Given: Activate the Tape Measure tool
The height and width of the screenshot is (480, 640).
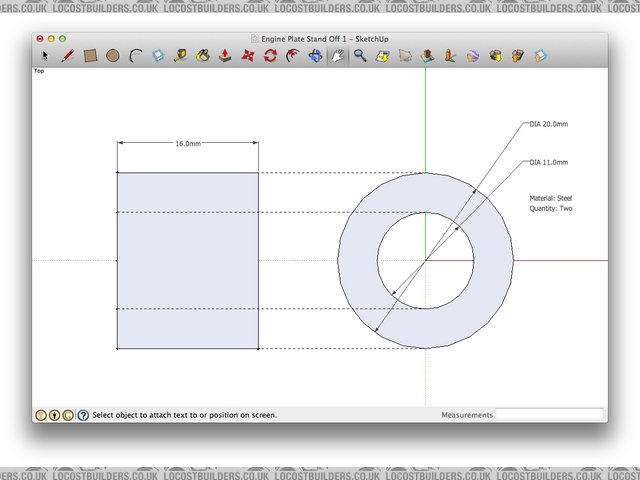Looking at the screenshot, I should click(x=180, y=56).
